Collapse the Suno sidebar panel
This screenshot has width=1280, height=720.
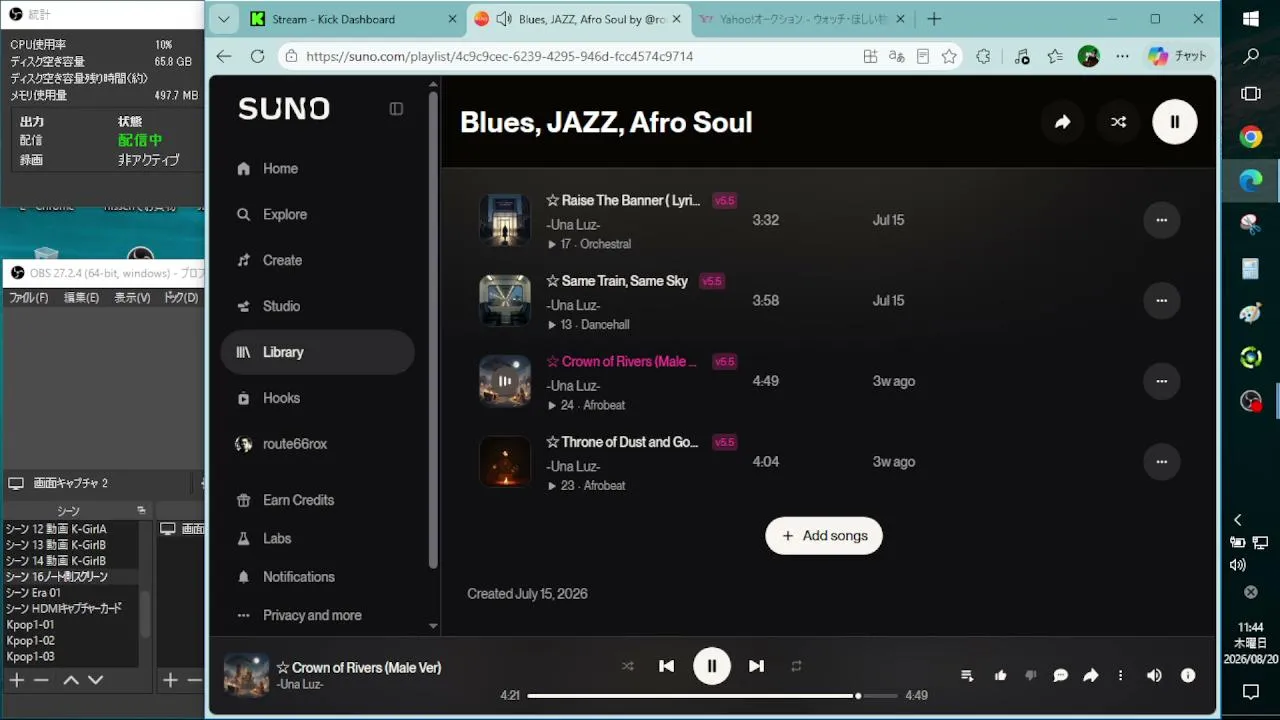tap(396, 109)
